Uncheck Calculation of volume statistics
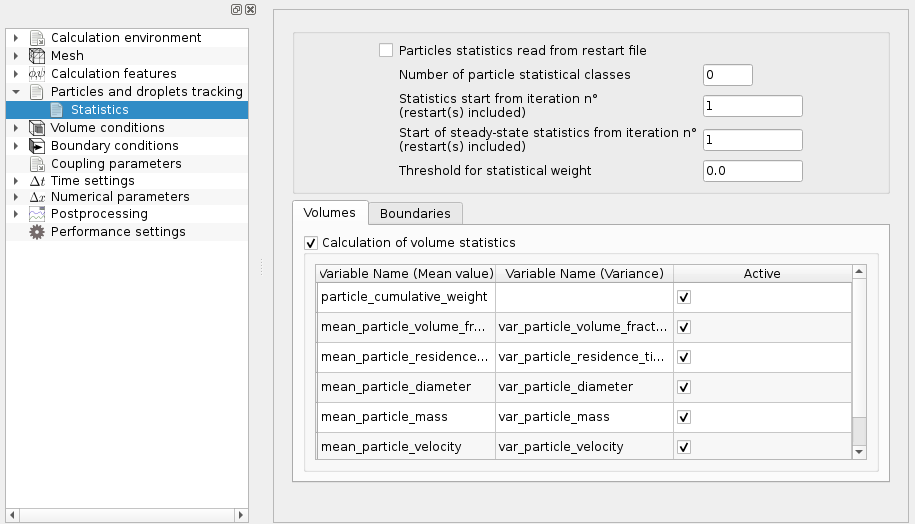This screenshot has height=524, width=915. [311, 243]
